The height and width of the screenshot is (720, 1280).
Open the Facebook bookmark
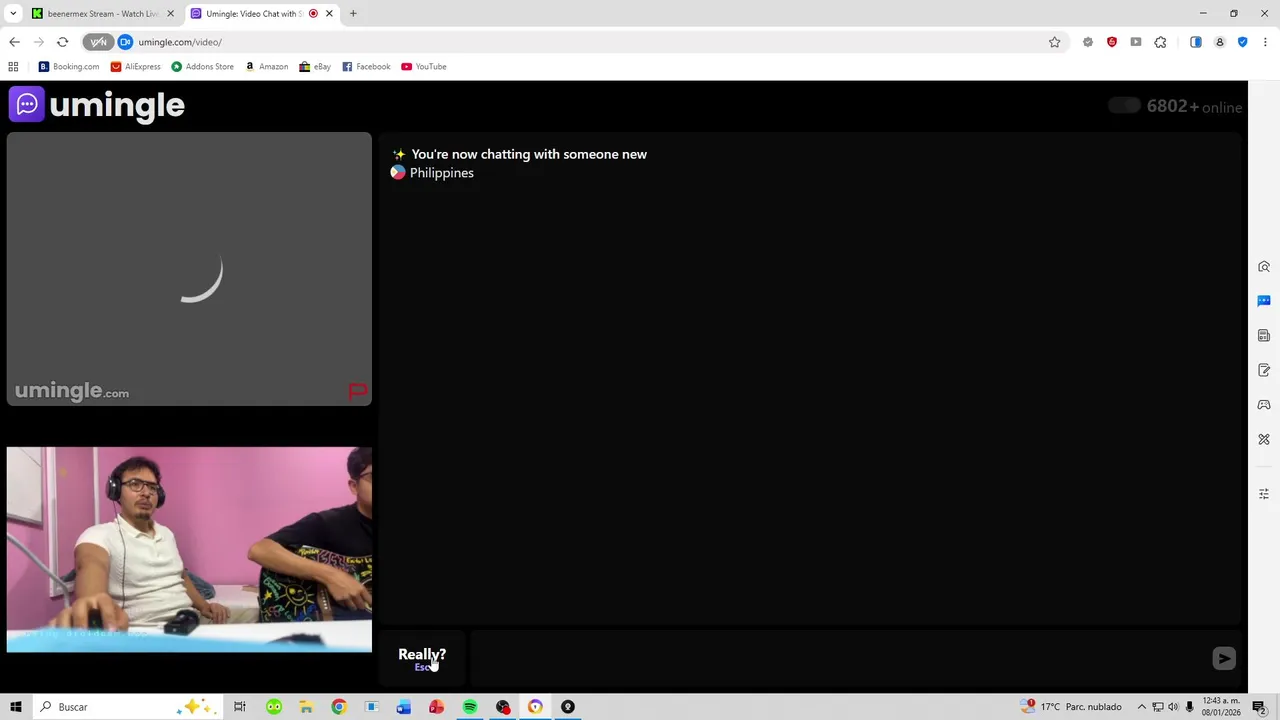(x=366, y=67)
